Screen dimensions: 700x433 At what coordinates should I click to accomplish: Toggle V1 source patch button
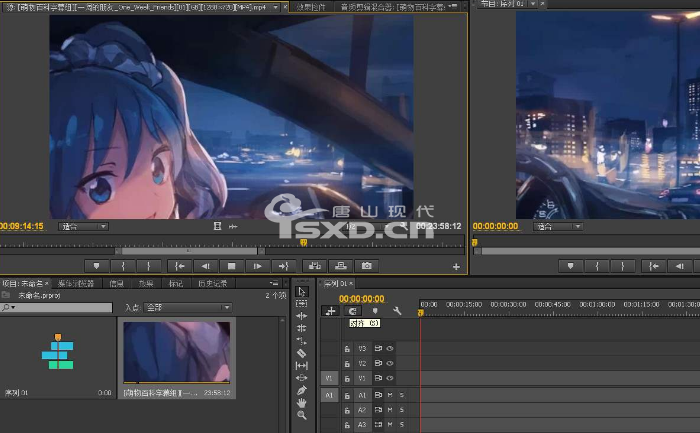pos(329,378)
